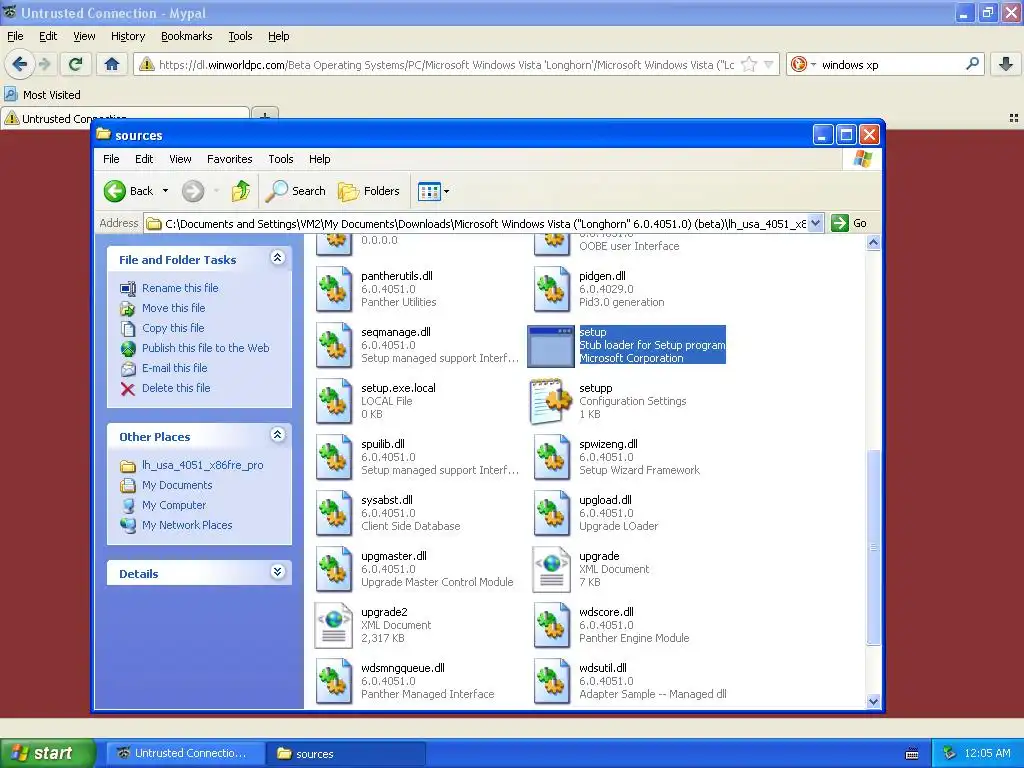Click the file list scroll up arrow

[x=873, y=243]
